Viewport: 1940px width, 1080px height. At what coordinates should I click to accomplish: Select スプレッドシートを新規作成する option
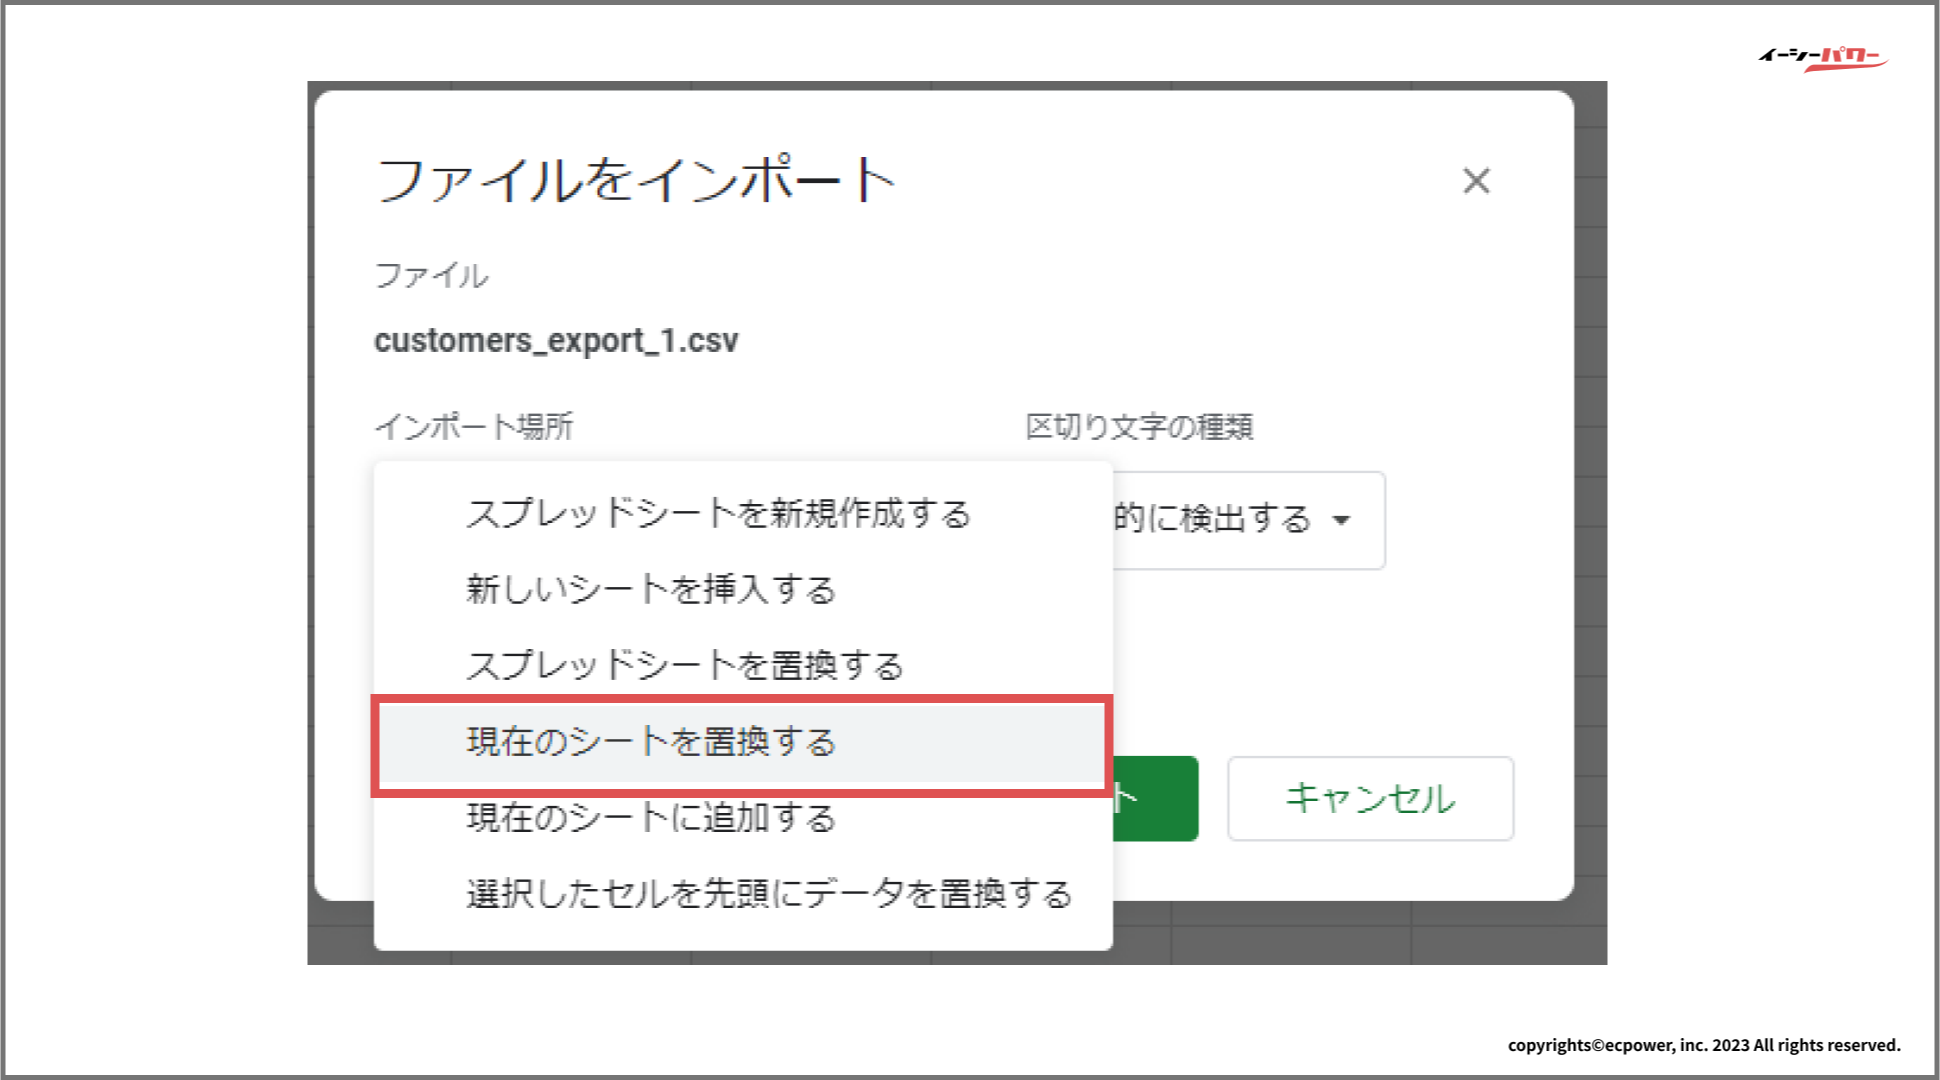click(x=718, y=514)
